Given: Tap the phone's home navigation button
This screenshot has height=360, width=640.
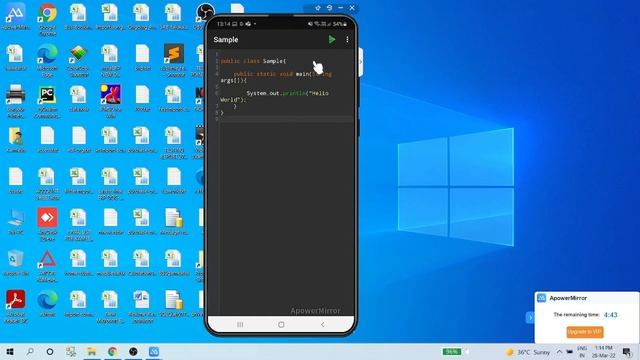Looking at the screenshot, I should click(x=281, y=324).
